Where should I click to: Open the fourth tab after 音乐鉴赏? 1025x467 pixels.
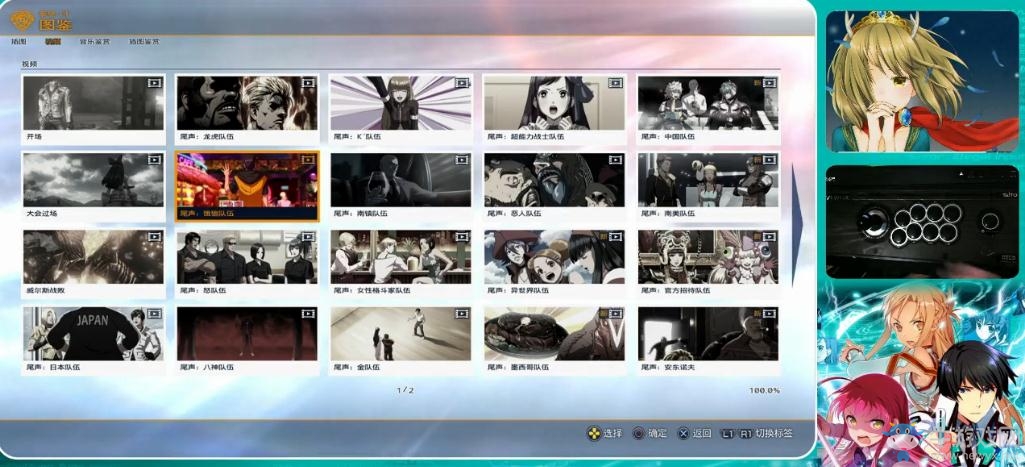tap(144, 42)
